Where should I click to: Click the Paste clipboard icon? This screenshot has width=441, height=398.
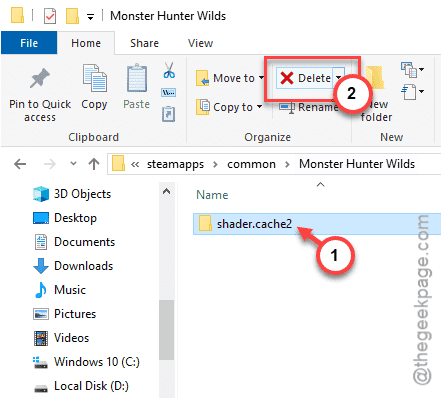coord(137,78)
